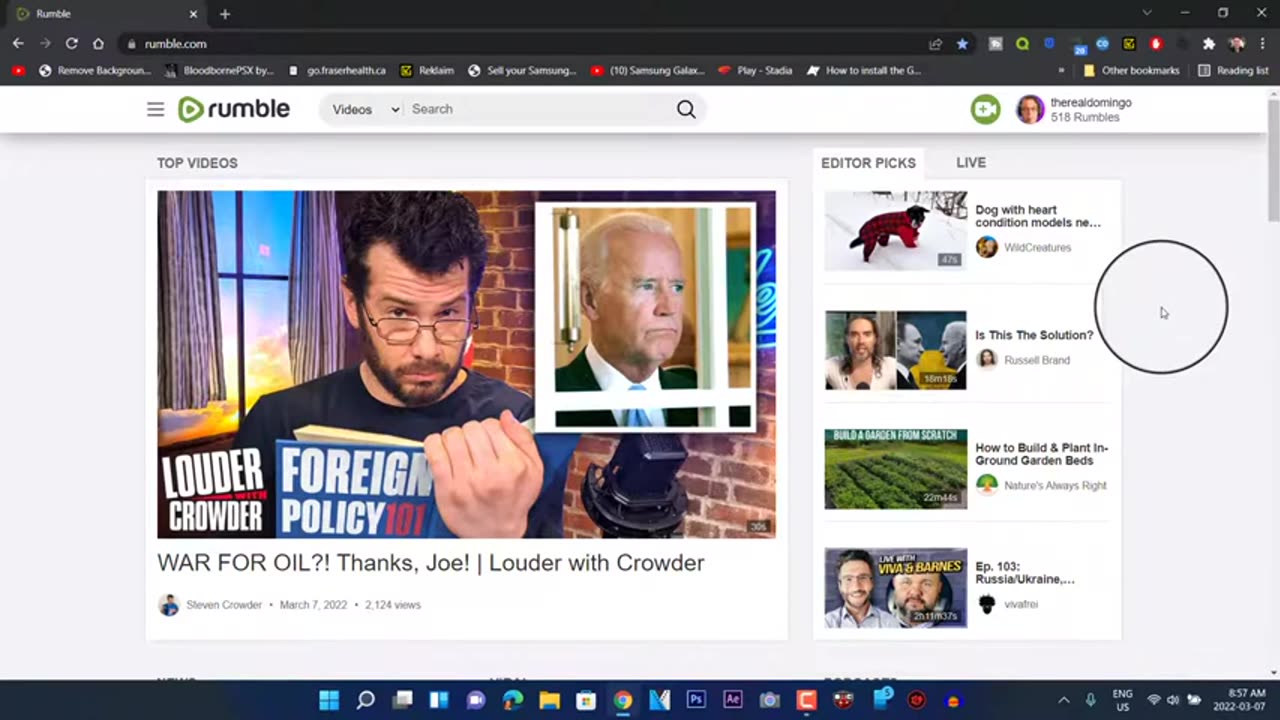Open How to Build & Plant In-Ground Garden Beds
Image resolution: width=1280 pixels, height=720 pixels.
tap(1041, 454)
